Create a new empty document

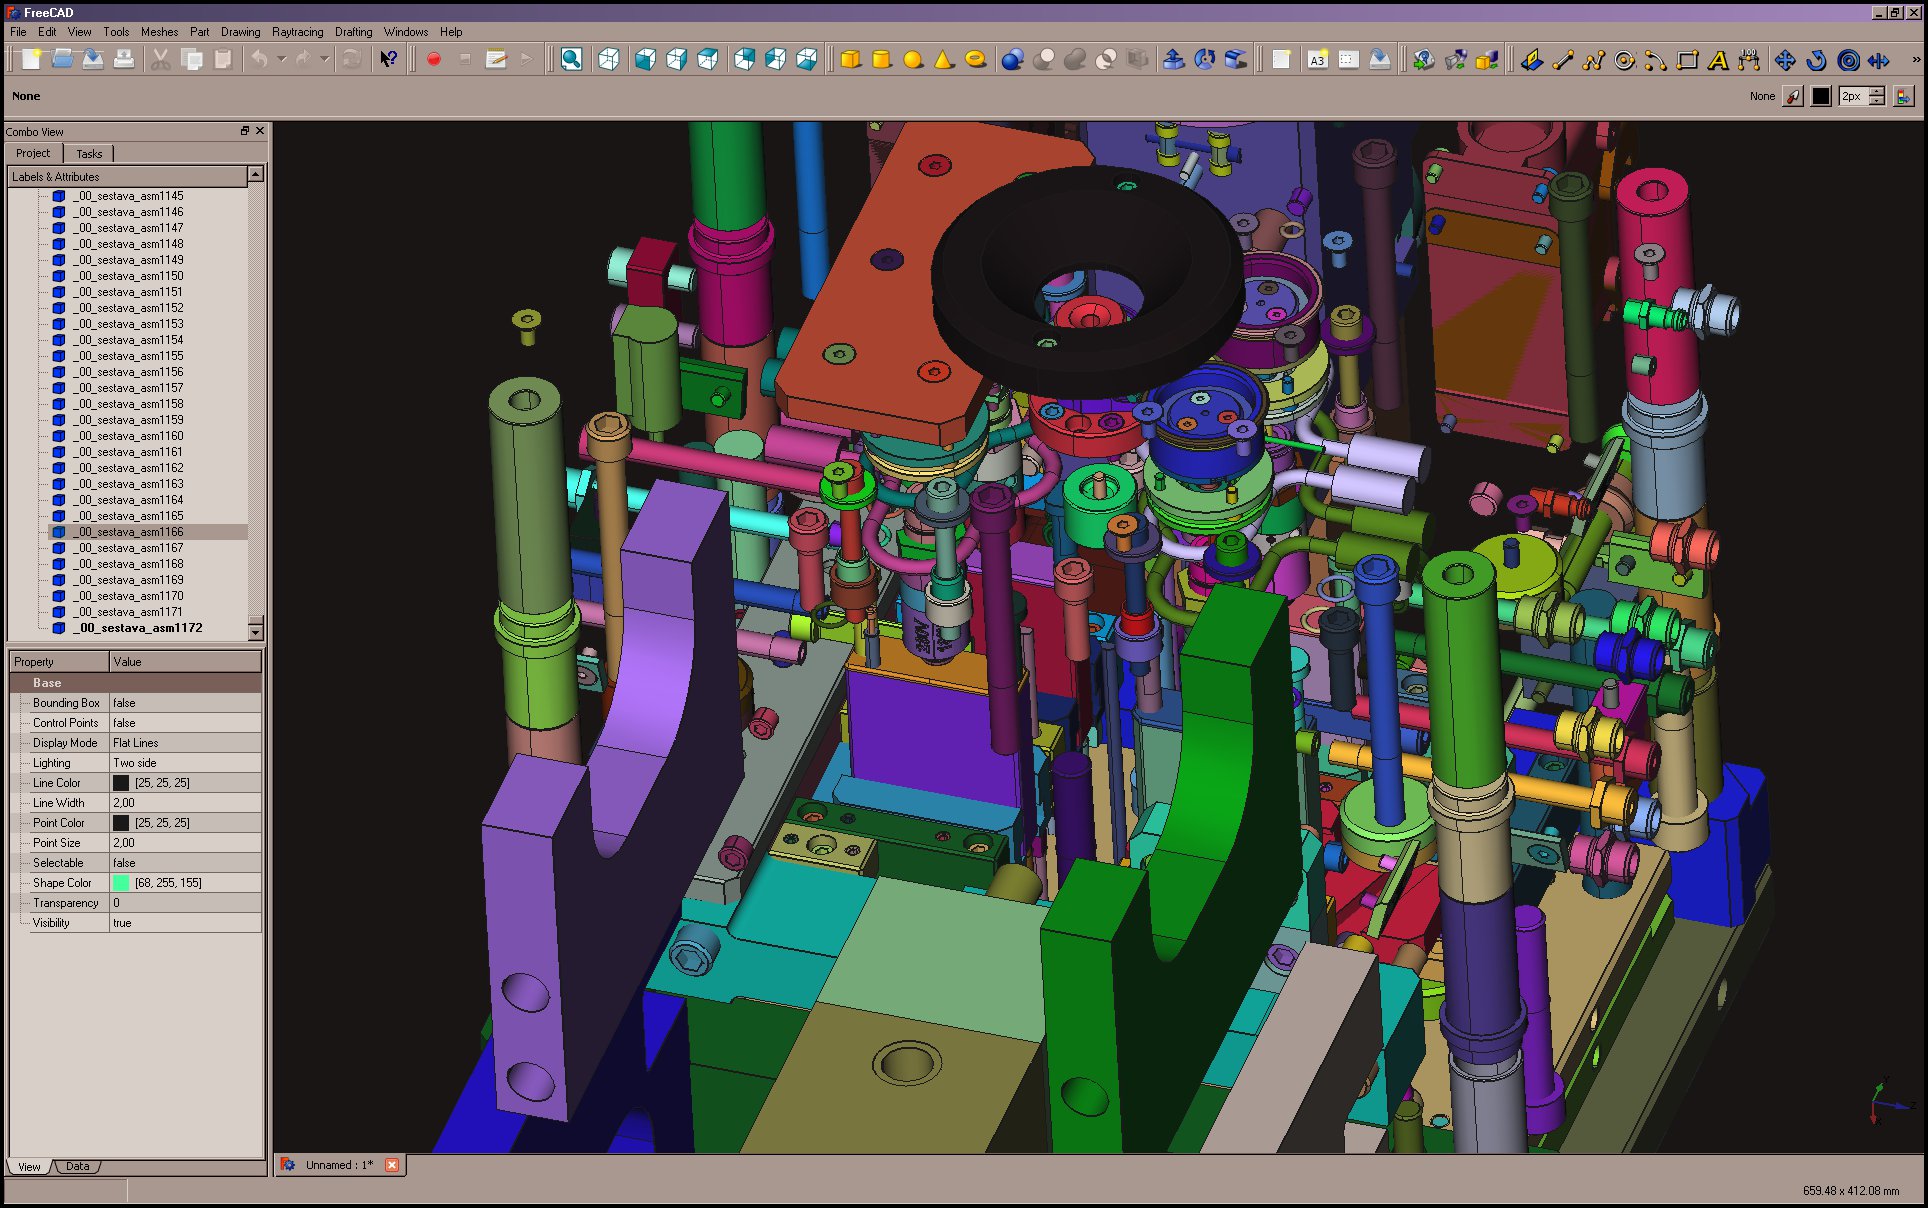pyautogui.click(x=31, y=60)
